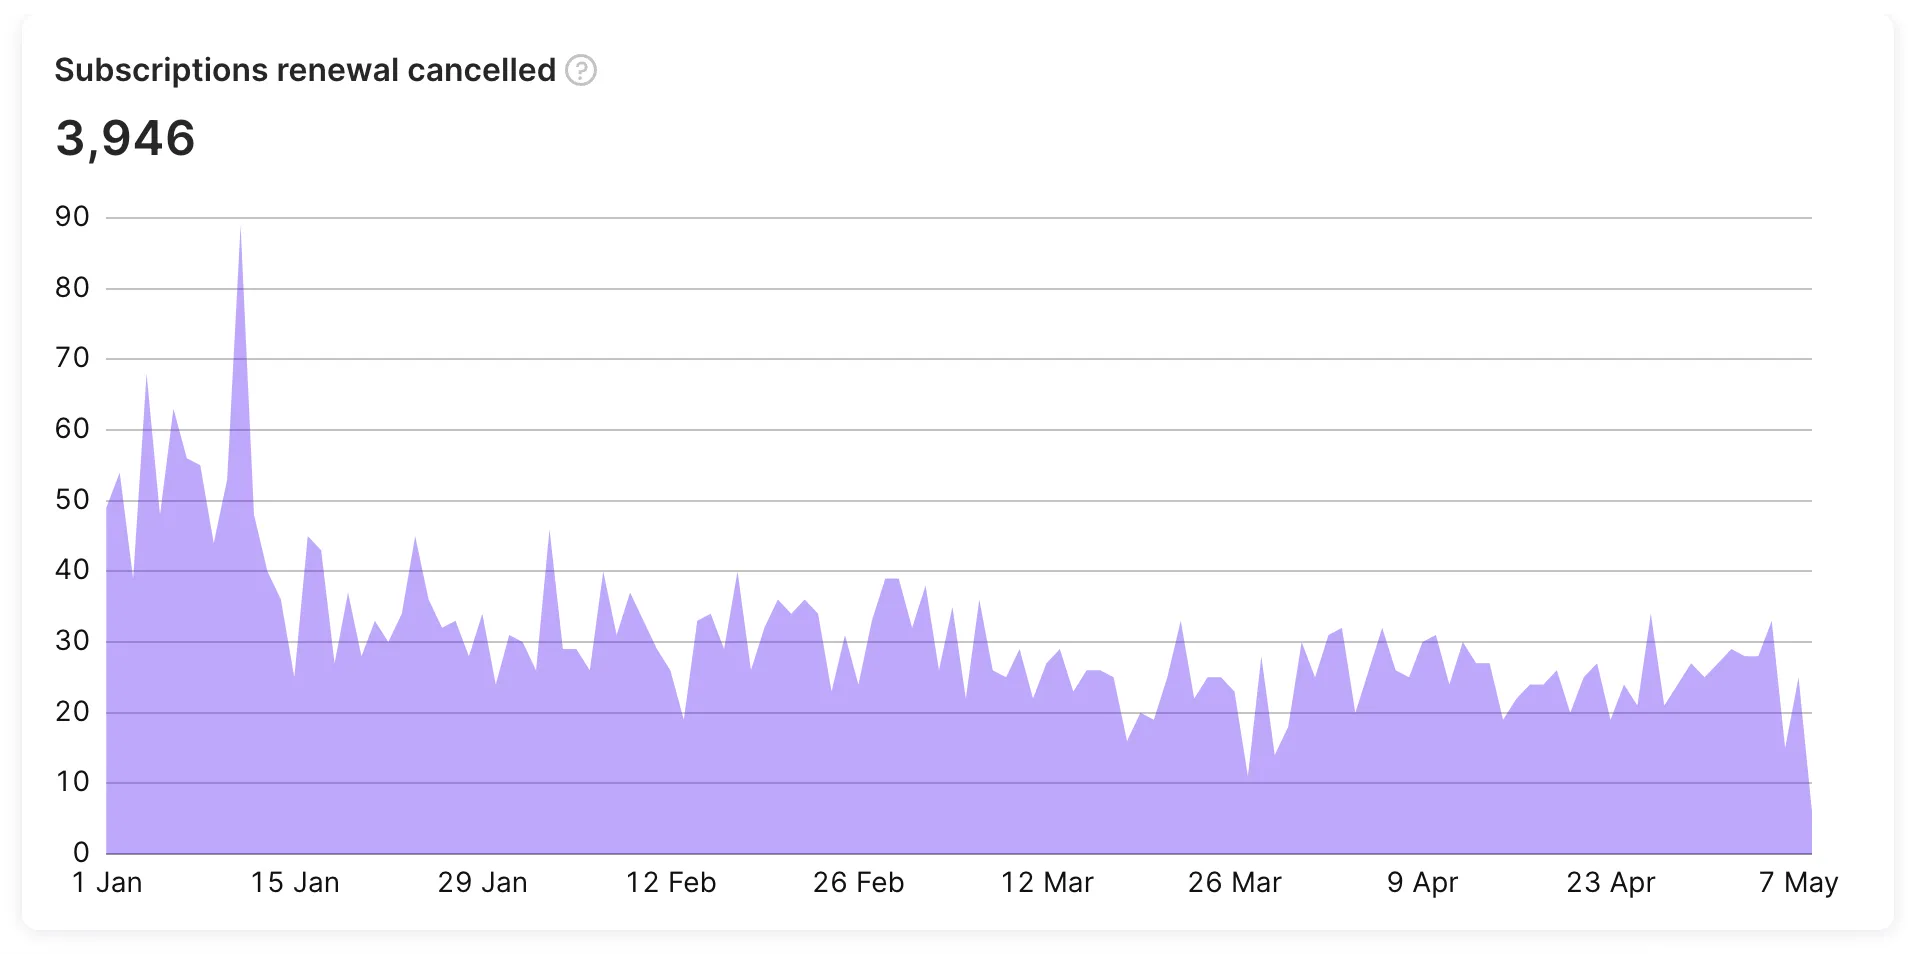Click the '12 Mar' date label
This screenshot has width=1922, height=954.
1047,883
